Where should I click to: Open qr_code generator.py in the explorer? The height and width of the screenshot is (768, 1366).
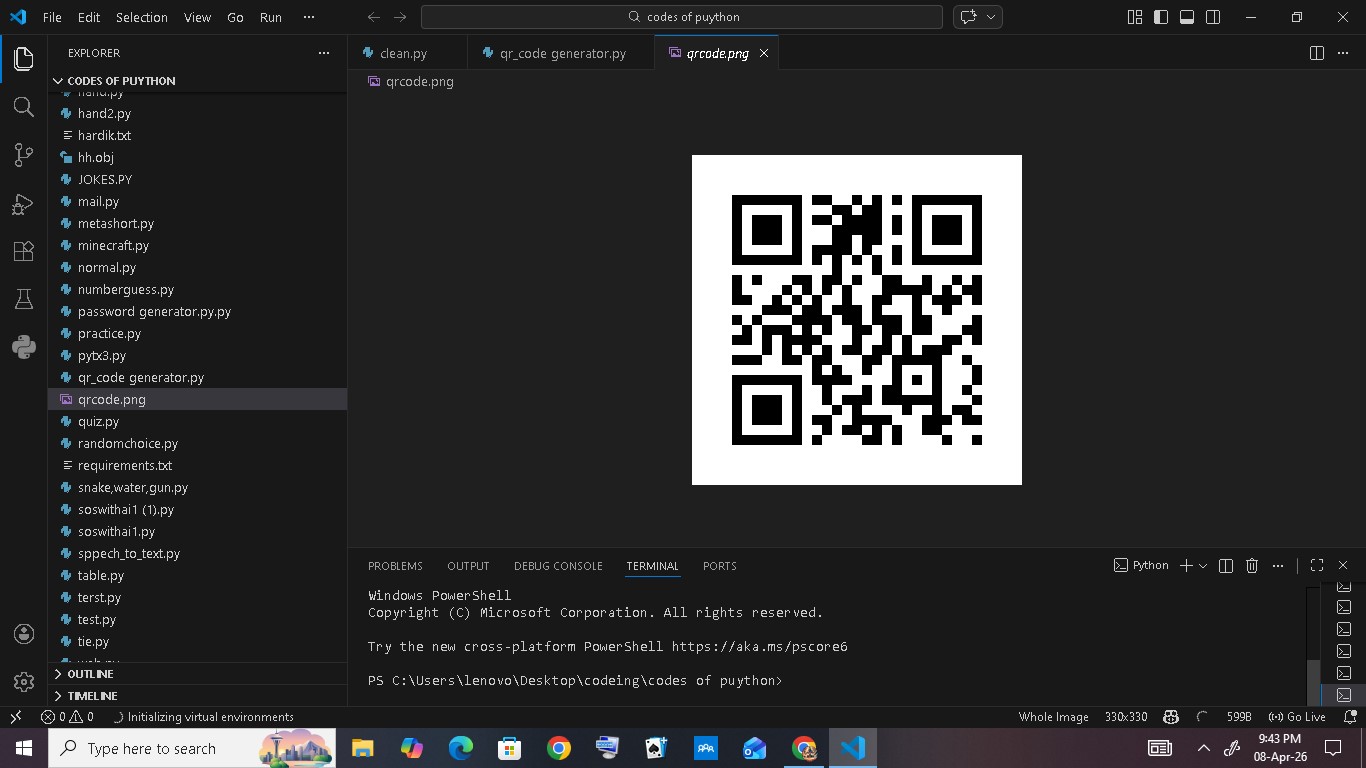tap(198, 377)
